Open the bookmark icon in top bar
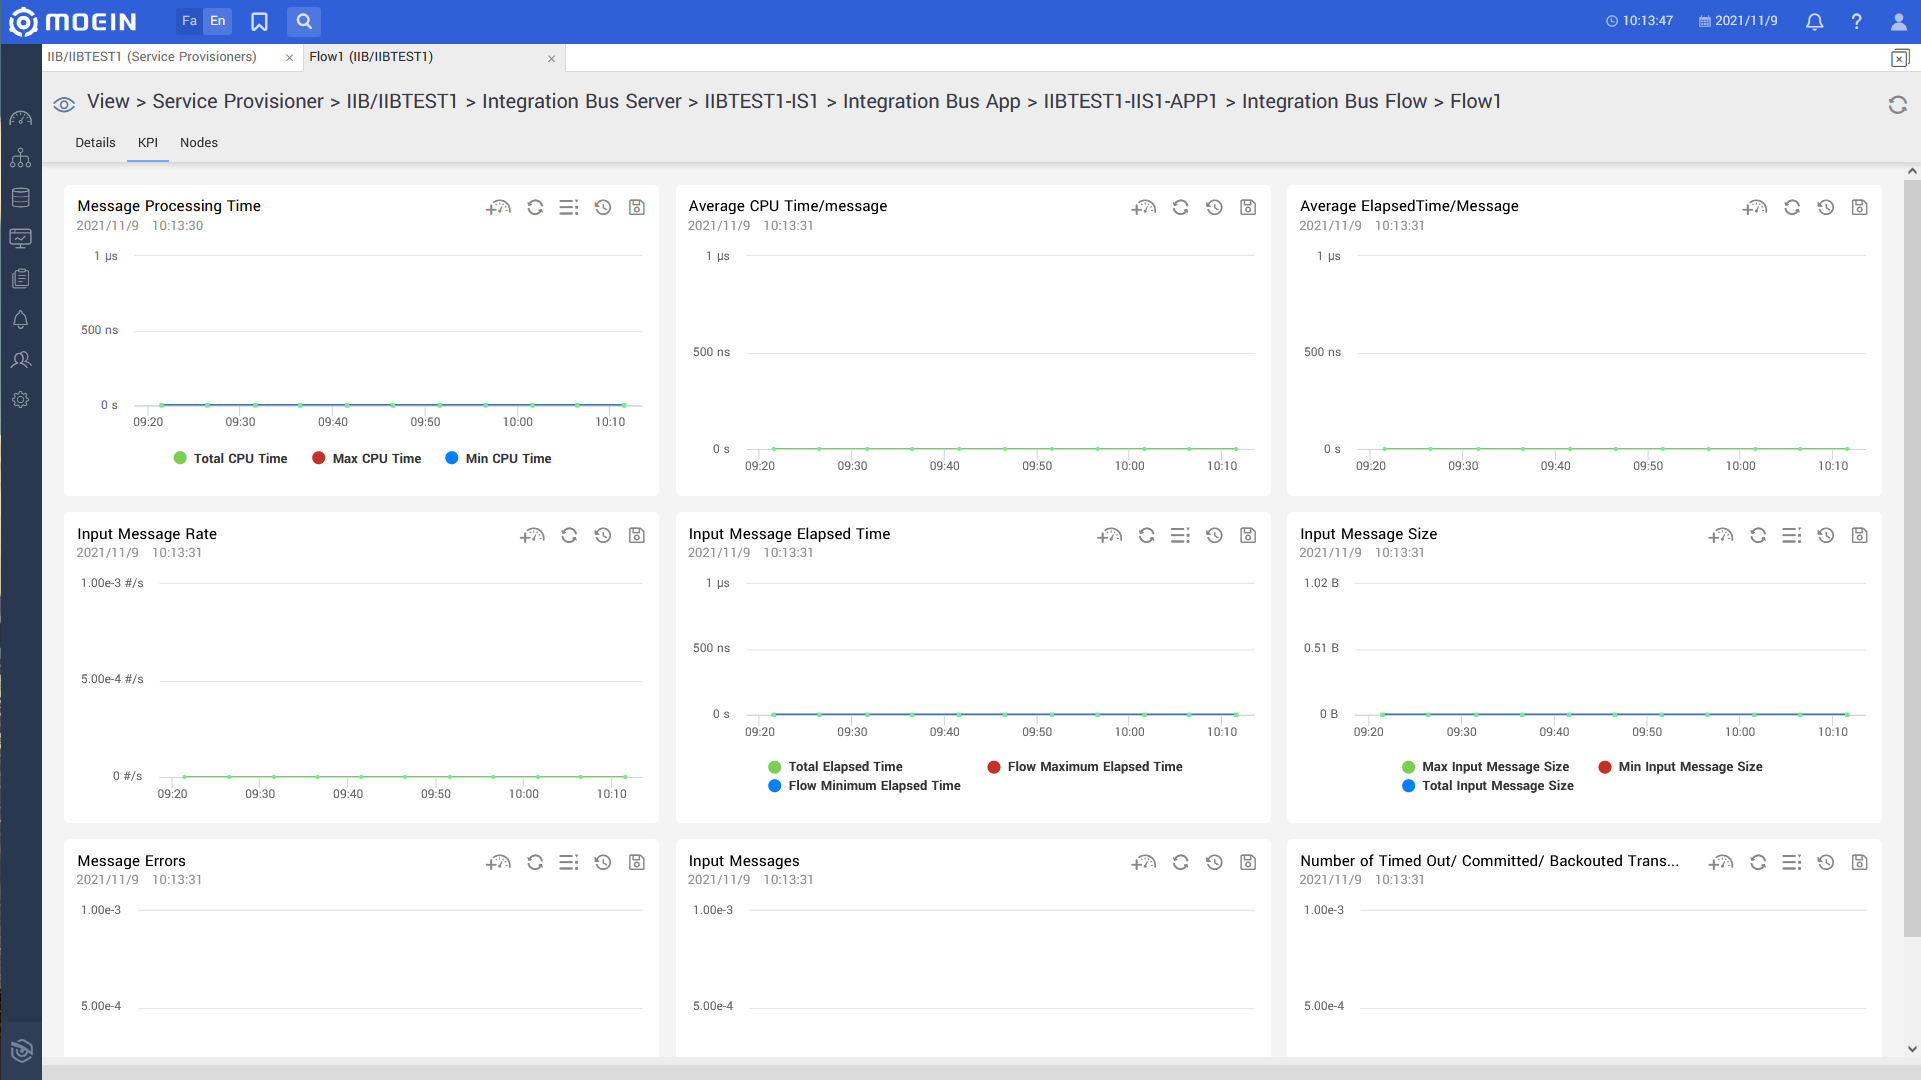 coord(259,21)
